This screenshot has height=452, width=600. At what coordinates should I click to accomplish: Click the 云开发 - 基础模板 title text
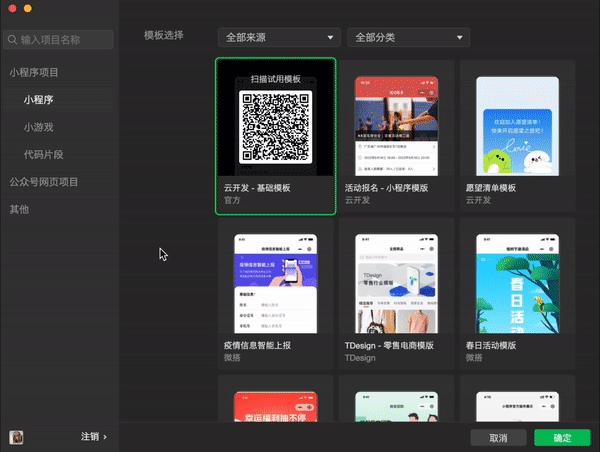257,188
